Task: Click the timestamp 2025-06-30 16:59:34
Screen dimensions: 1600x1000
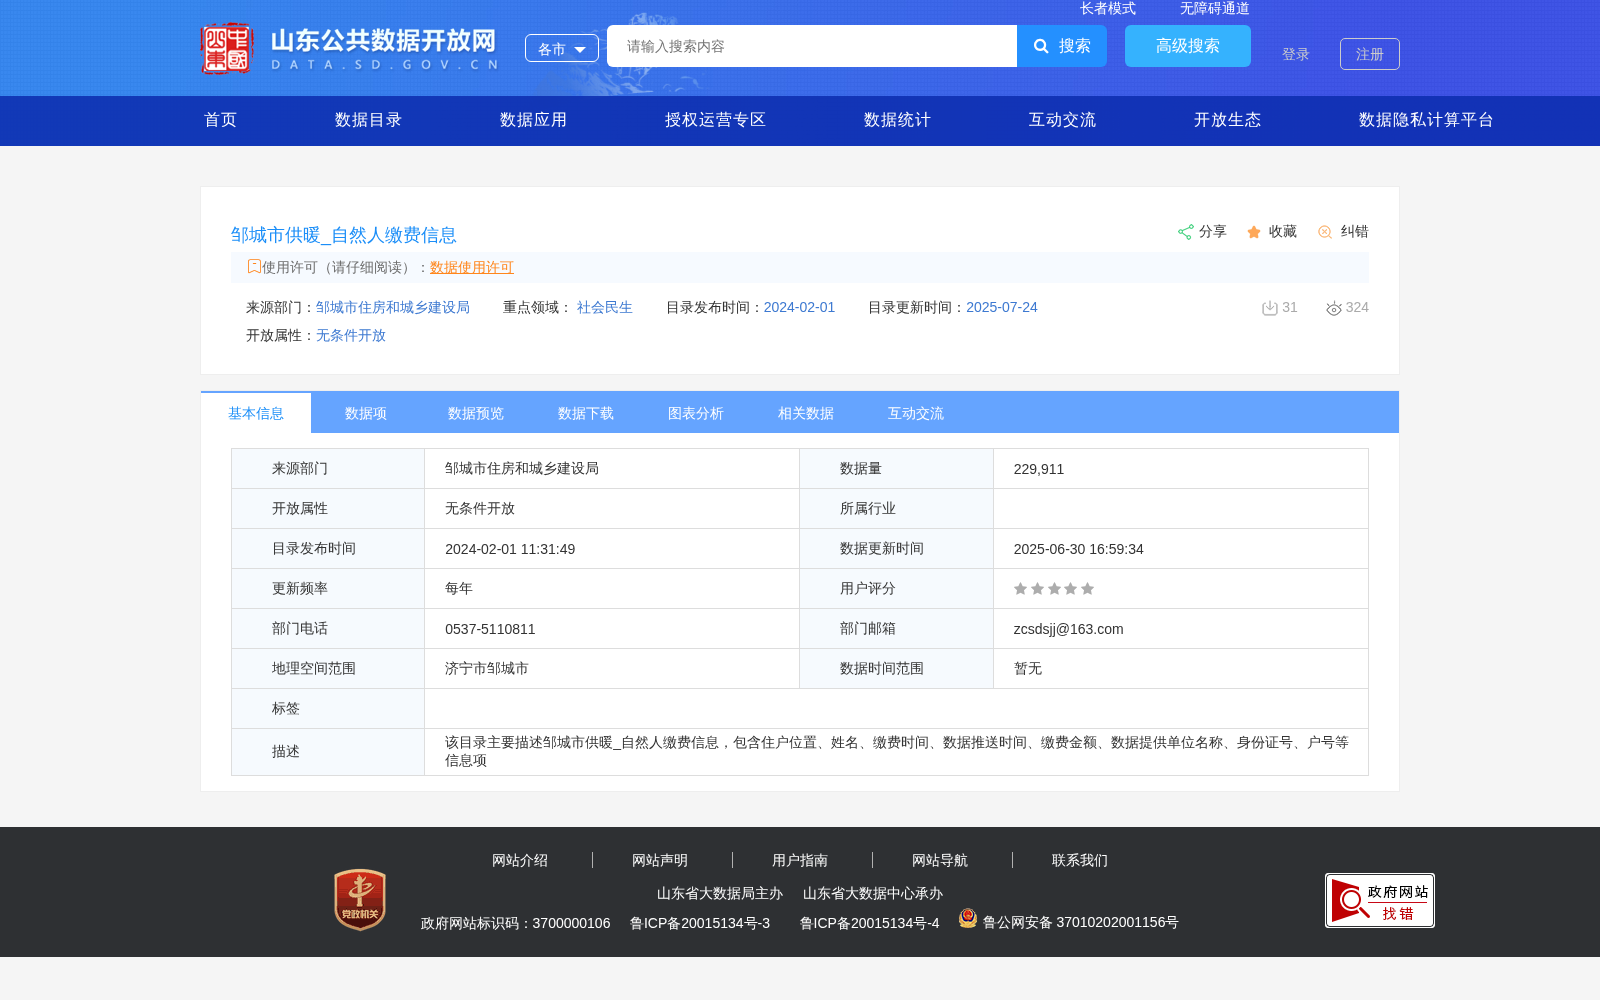Action: click(x=1079, y=549)
